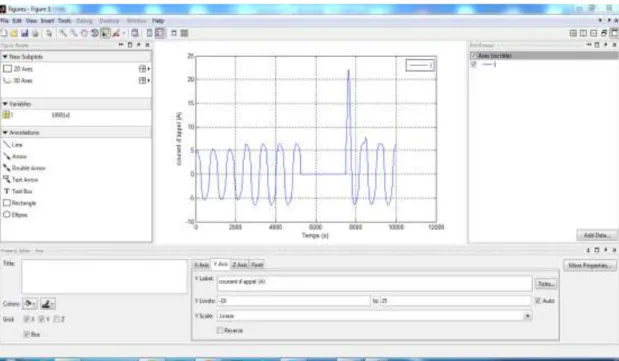Screen dimensions: 619x361
Task: Open the brush color dropdown arrow
Action: point(124,34)
